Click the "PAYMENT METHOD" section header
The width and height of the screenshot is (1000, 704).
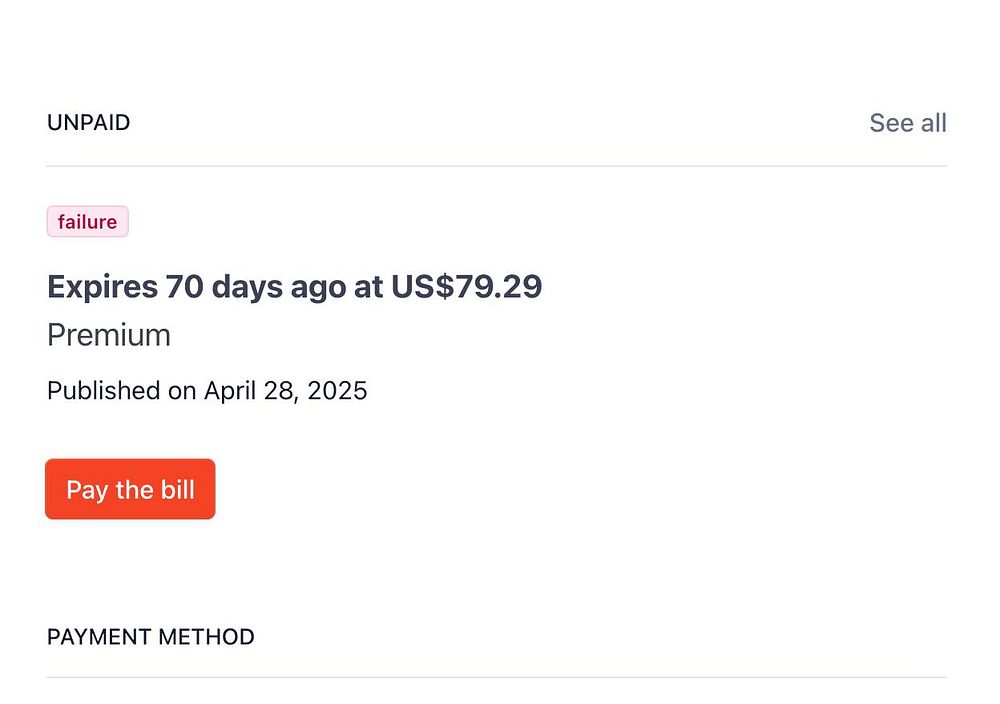click(150, 637)
